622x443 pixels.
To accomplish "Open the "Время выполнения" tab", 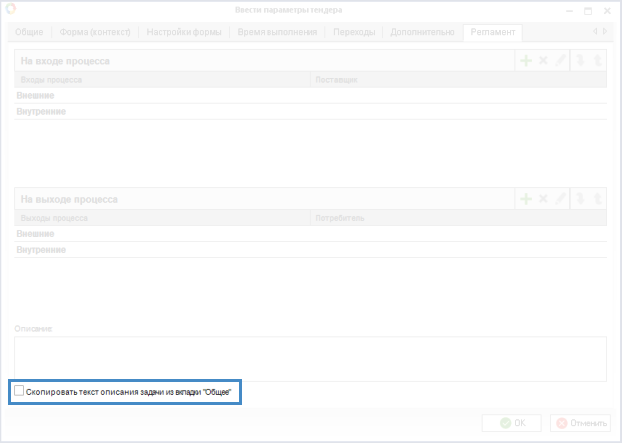I will point(278,32).
